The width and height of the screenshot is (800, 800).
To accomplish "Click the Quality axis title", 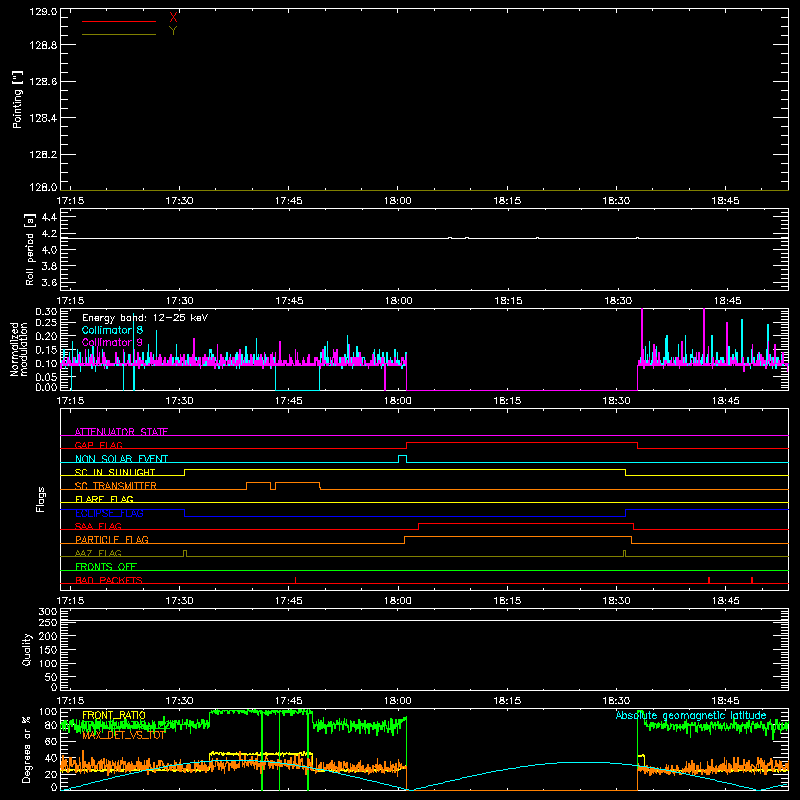I will 27,649.
